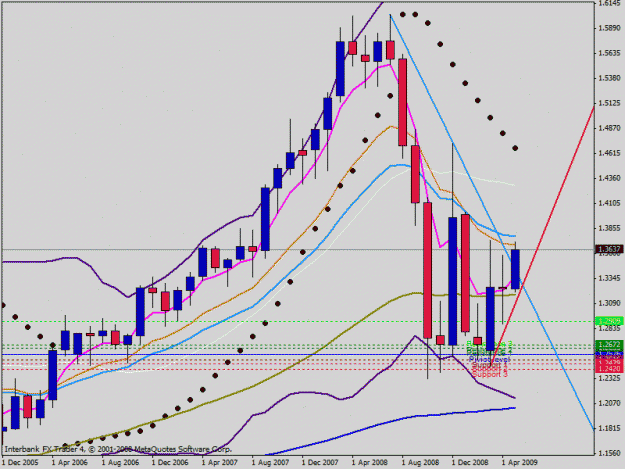Click the current price tag 1.3637

point(609,249)
